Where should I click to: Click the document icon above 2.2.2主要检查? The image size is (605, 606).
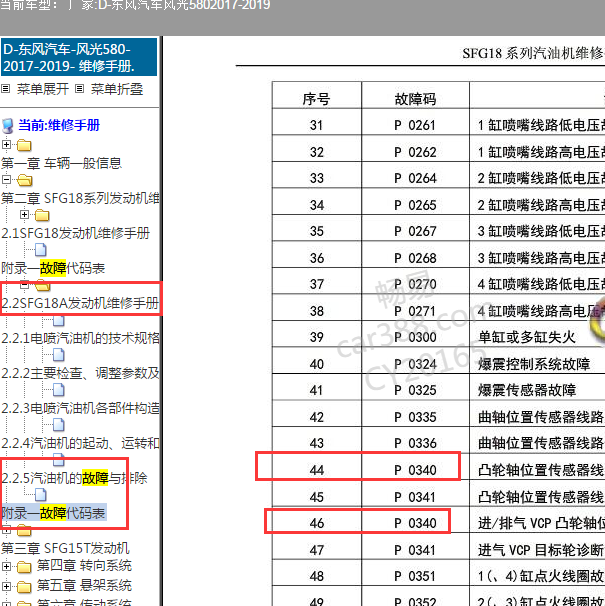point(58,355)
